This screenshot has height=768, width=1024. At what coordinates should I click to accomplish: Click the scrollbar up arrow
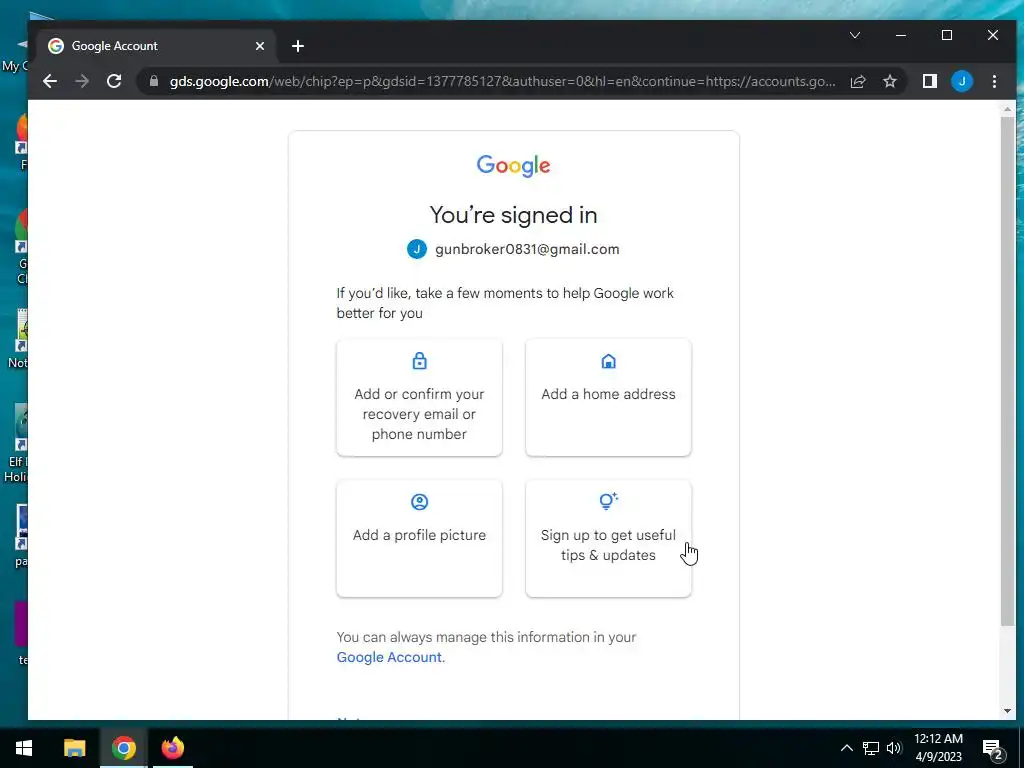[x=1007, y=108]
